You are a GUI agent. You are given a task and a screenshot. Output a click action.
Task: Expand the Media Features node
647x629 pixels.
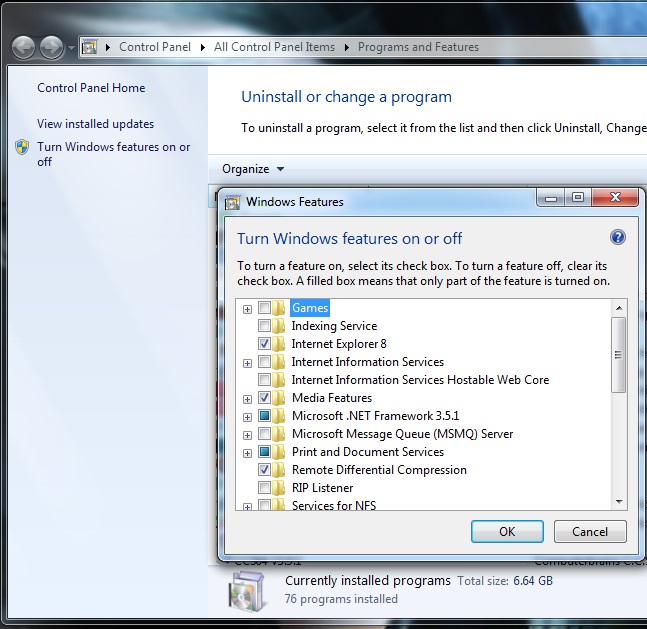point(247,399)
